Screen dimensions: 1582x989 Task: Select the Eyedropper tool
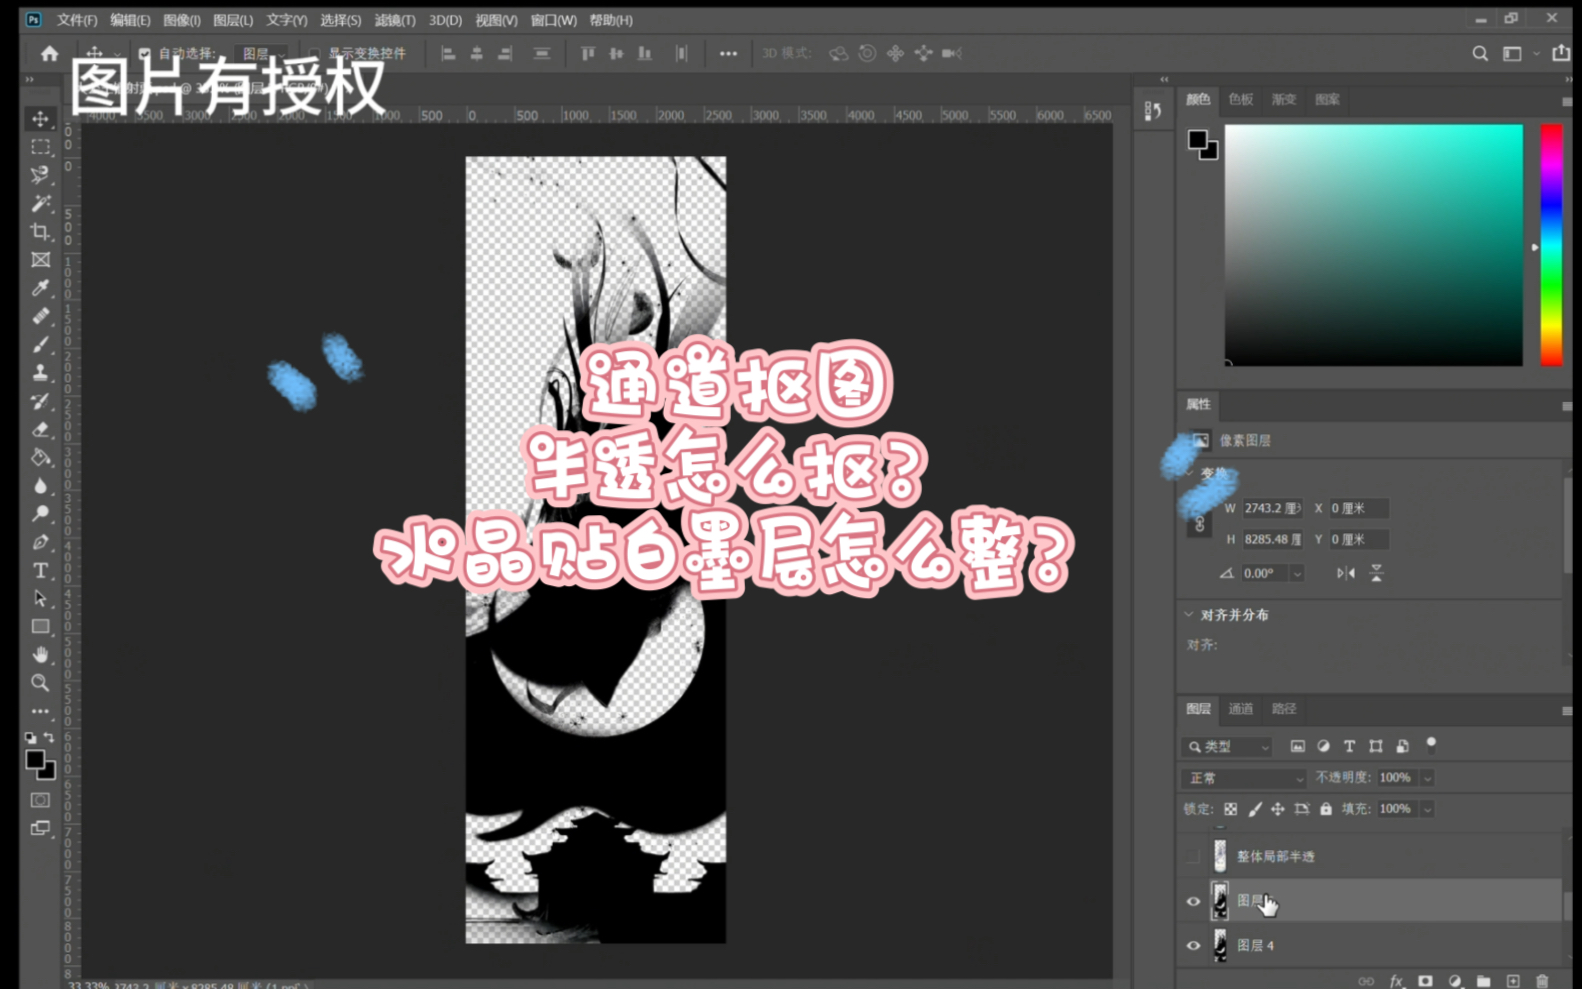(40, 288)
